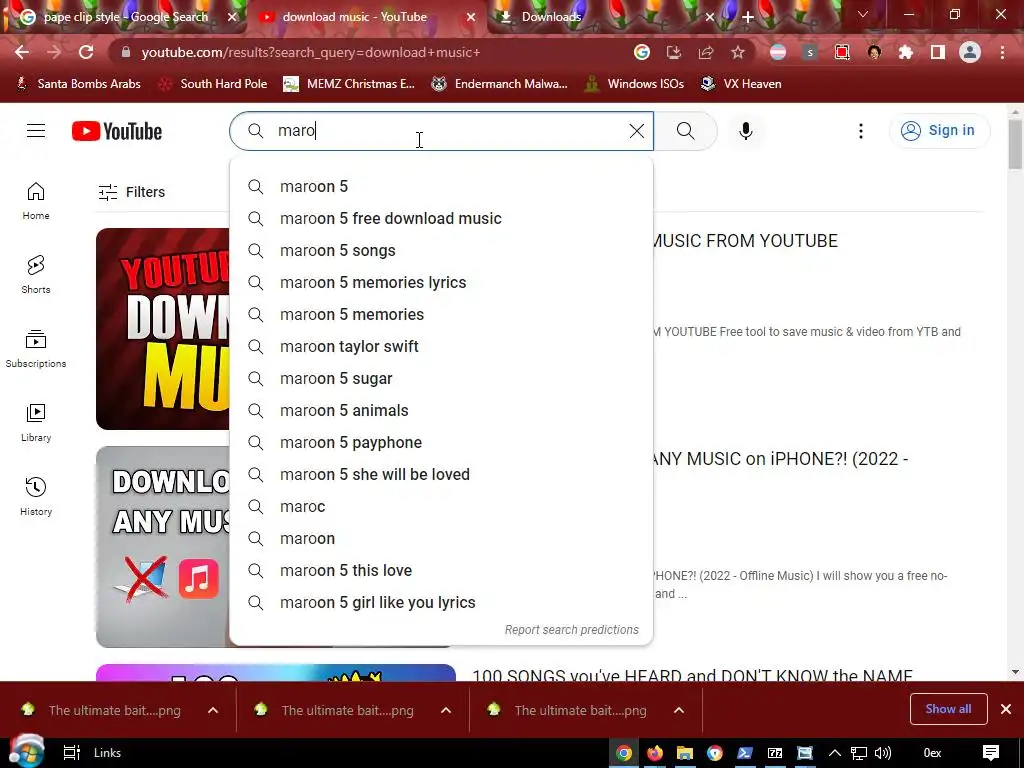Go back in browser history
The width and height of the screenshot is (1024, 768).
[x=22, y=52]
